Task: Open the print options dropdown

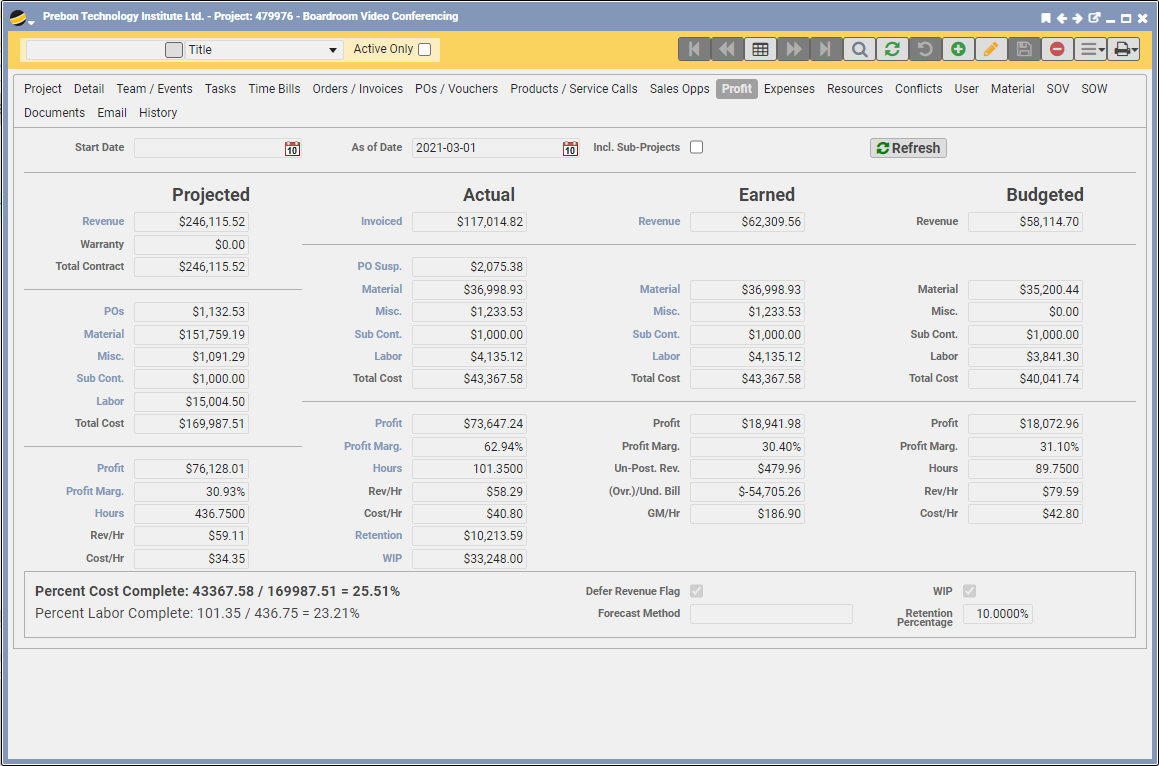Action: click(1124, 49)
